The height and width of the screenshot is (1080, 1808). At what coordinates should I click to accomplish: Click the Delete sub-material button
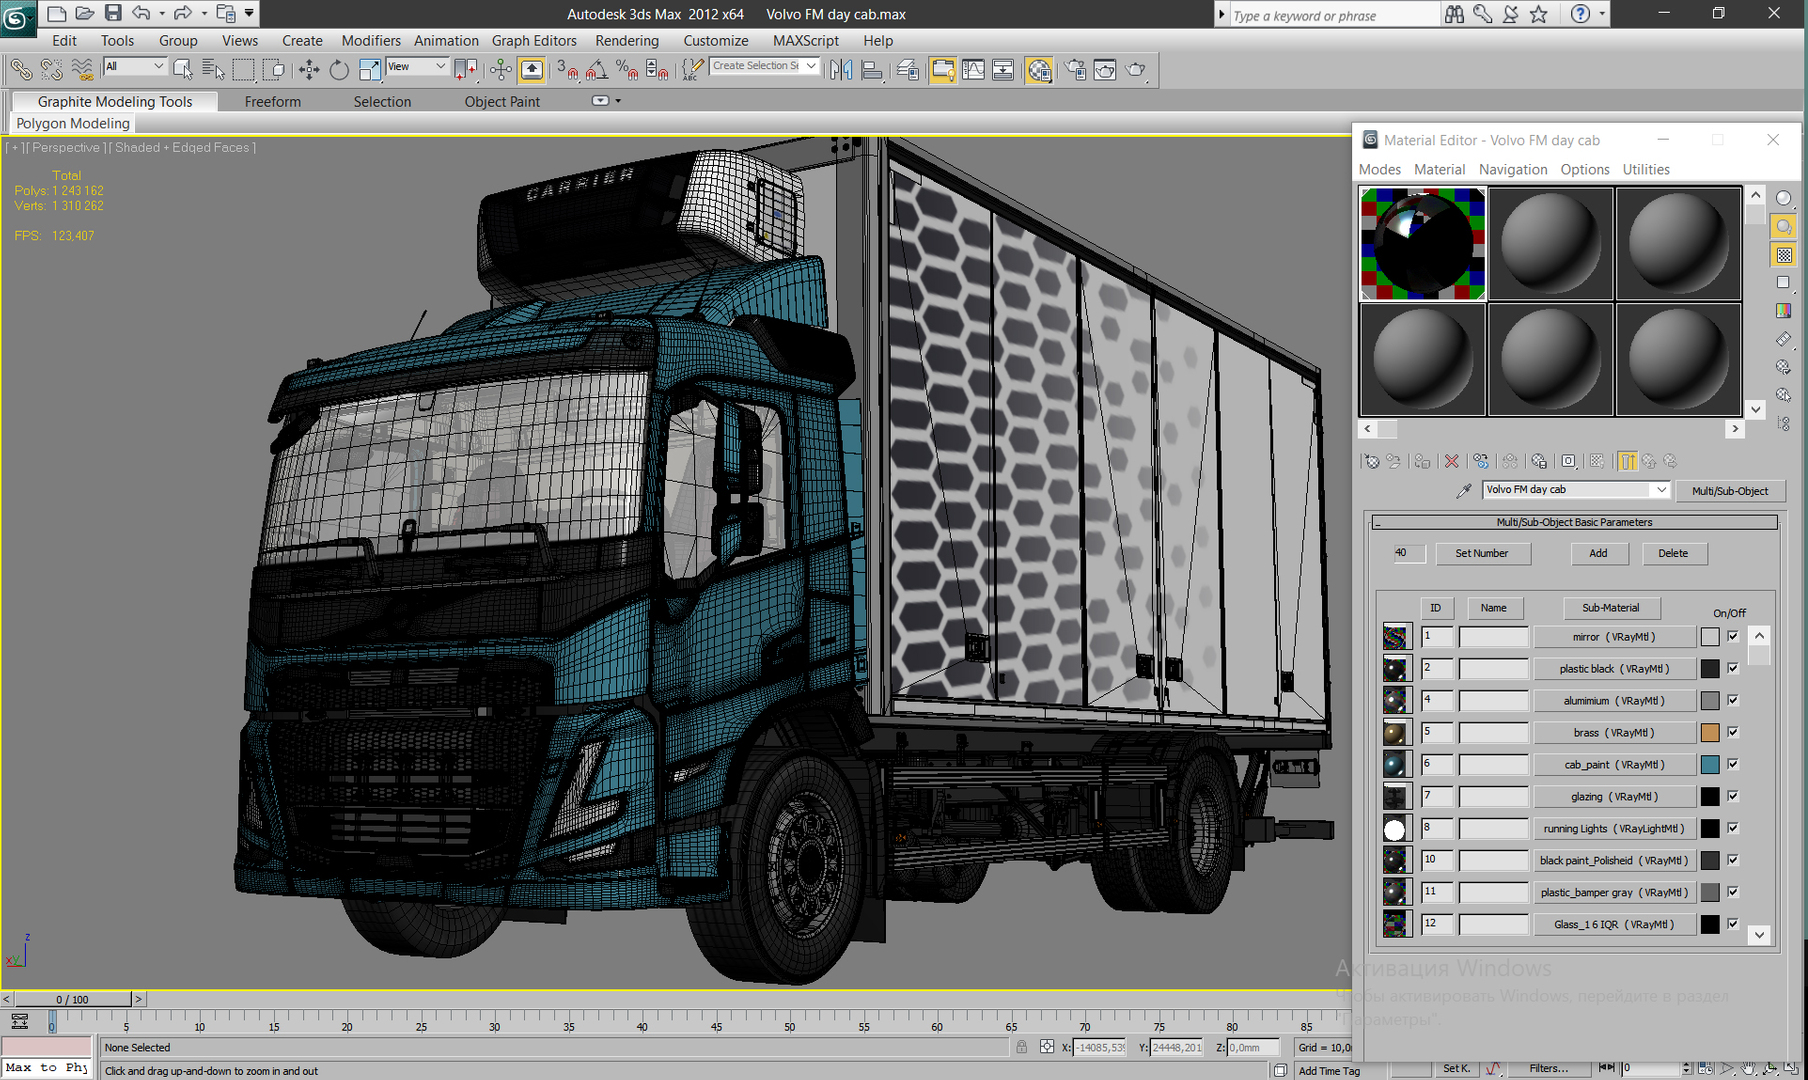(1673, 553)
